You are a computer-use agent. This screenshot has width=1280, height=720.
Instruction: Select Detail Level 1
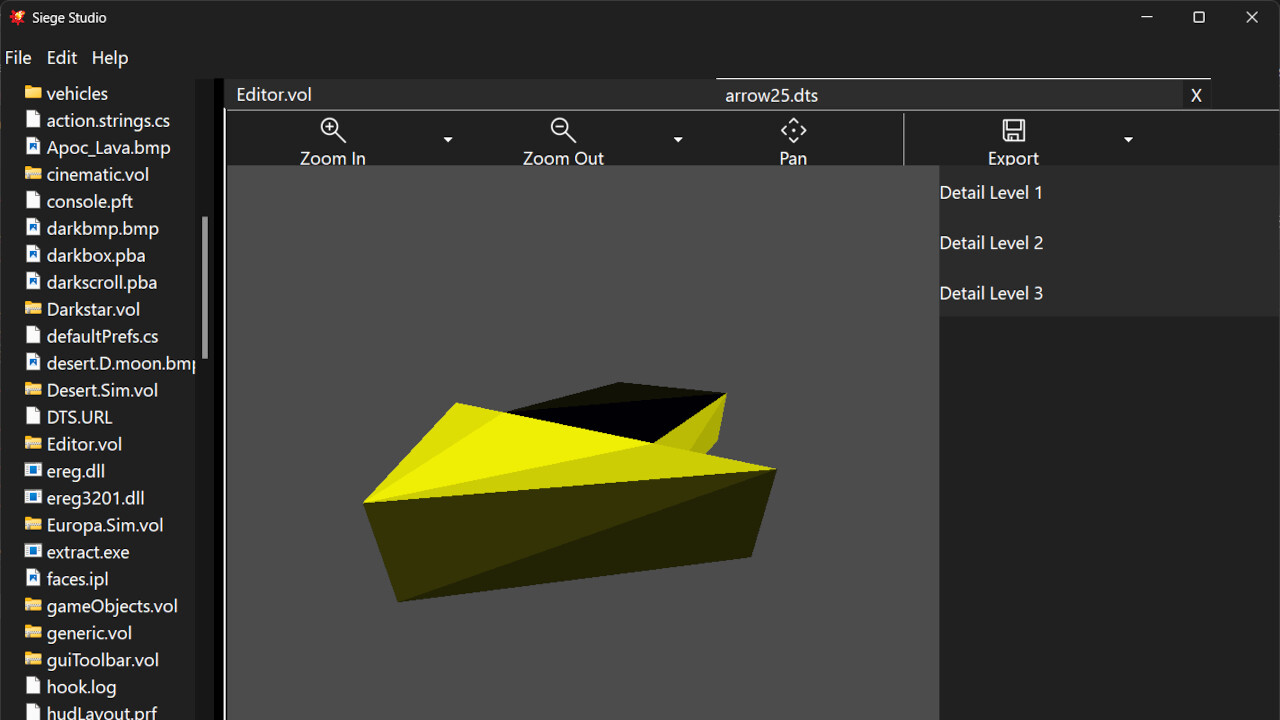(x=991, y=192)
